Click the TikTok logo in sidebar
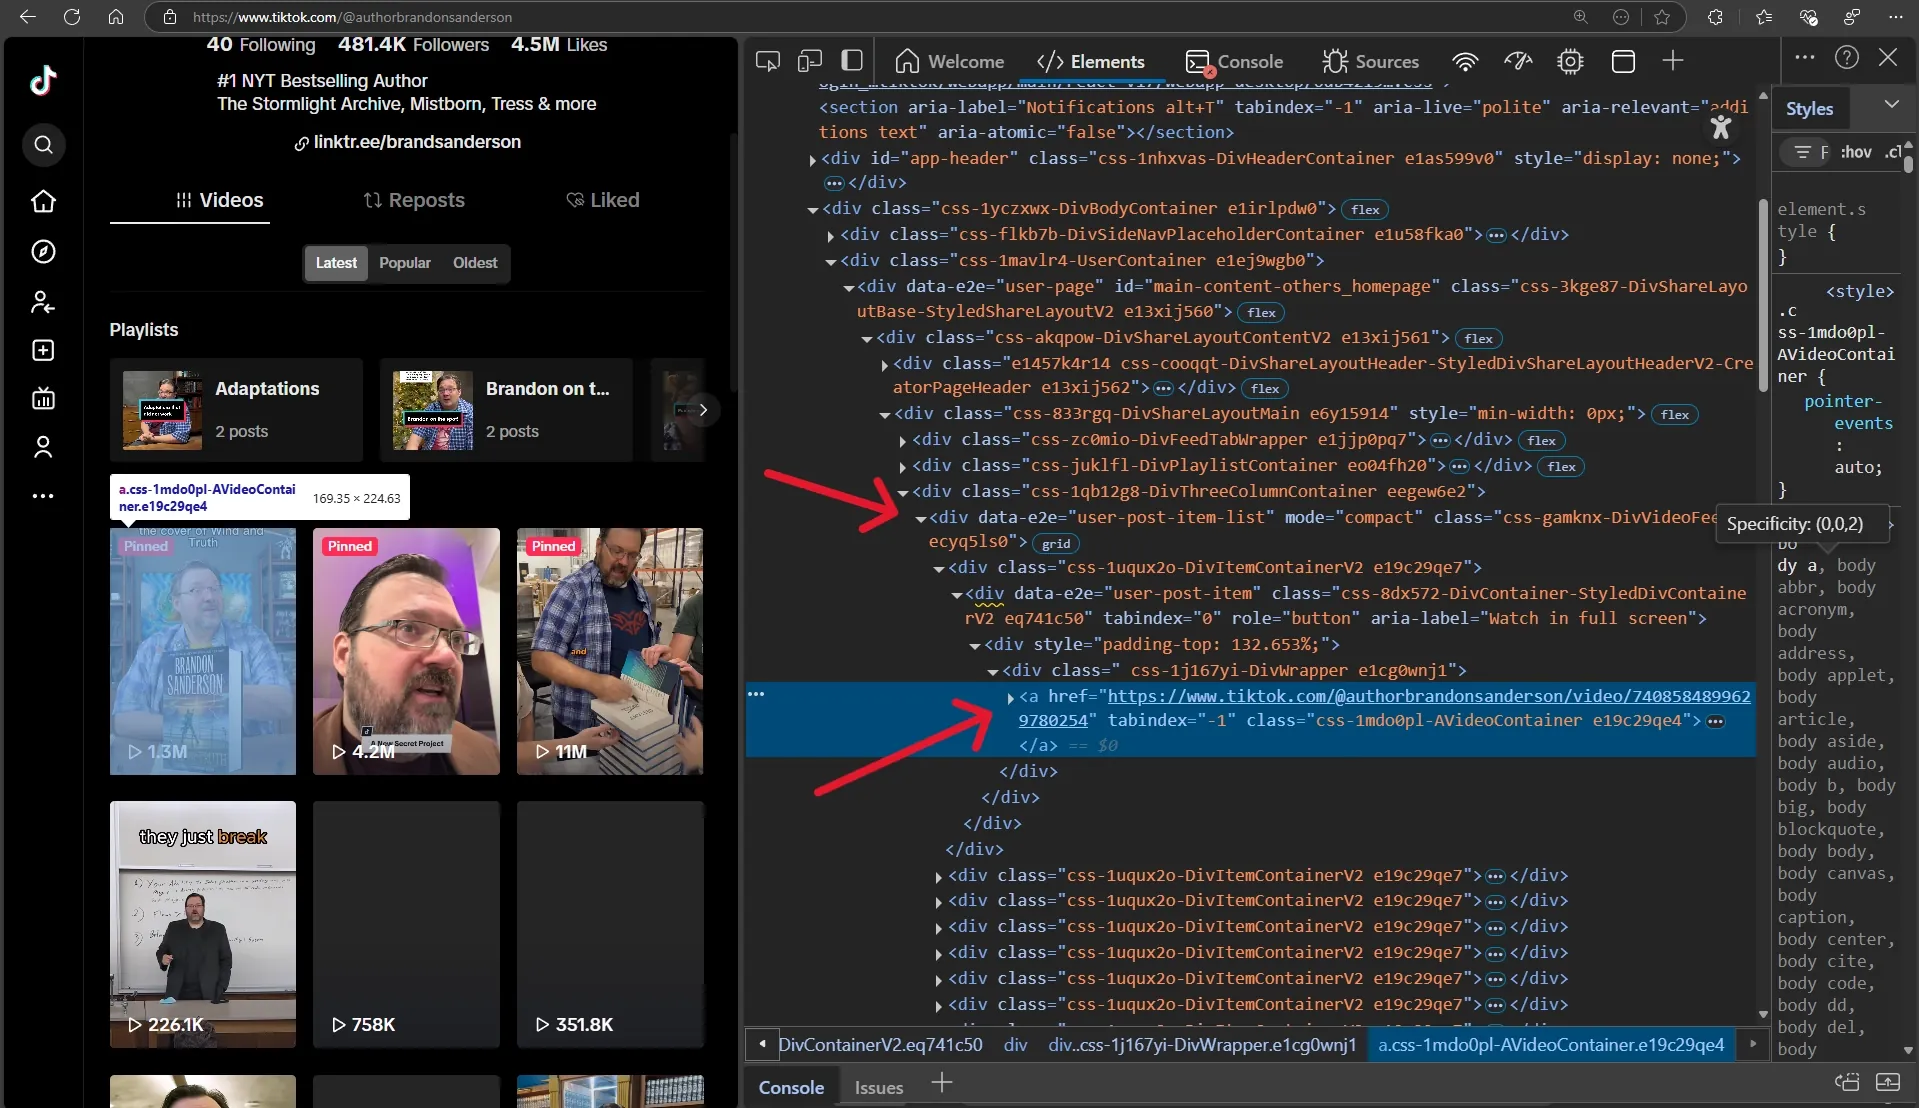Image resolution: width=1919 pixels, height=1108 pixels. click(43, 80)
